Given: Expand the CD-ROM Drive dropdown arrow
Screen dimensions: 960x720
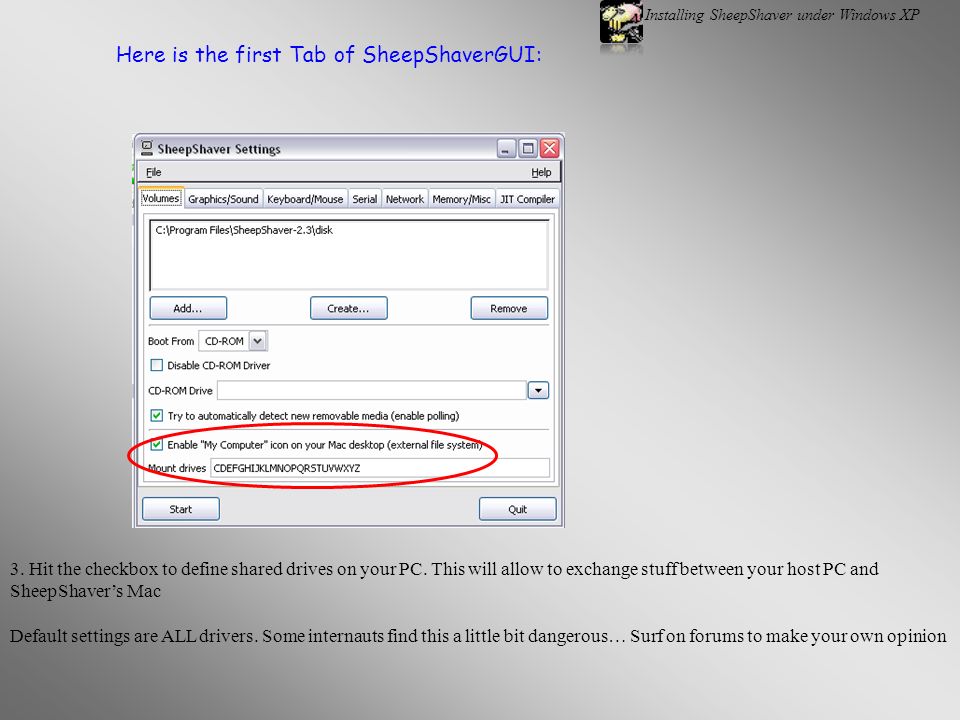Looking at the screenshot, I should pyautogui.click(x=538, y=391).
